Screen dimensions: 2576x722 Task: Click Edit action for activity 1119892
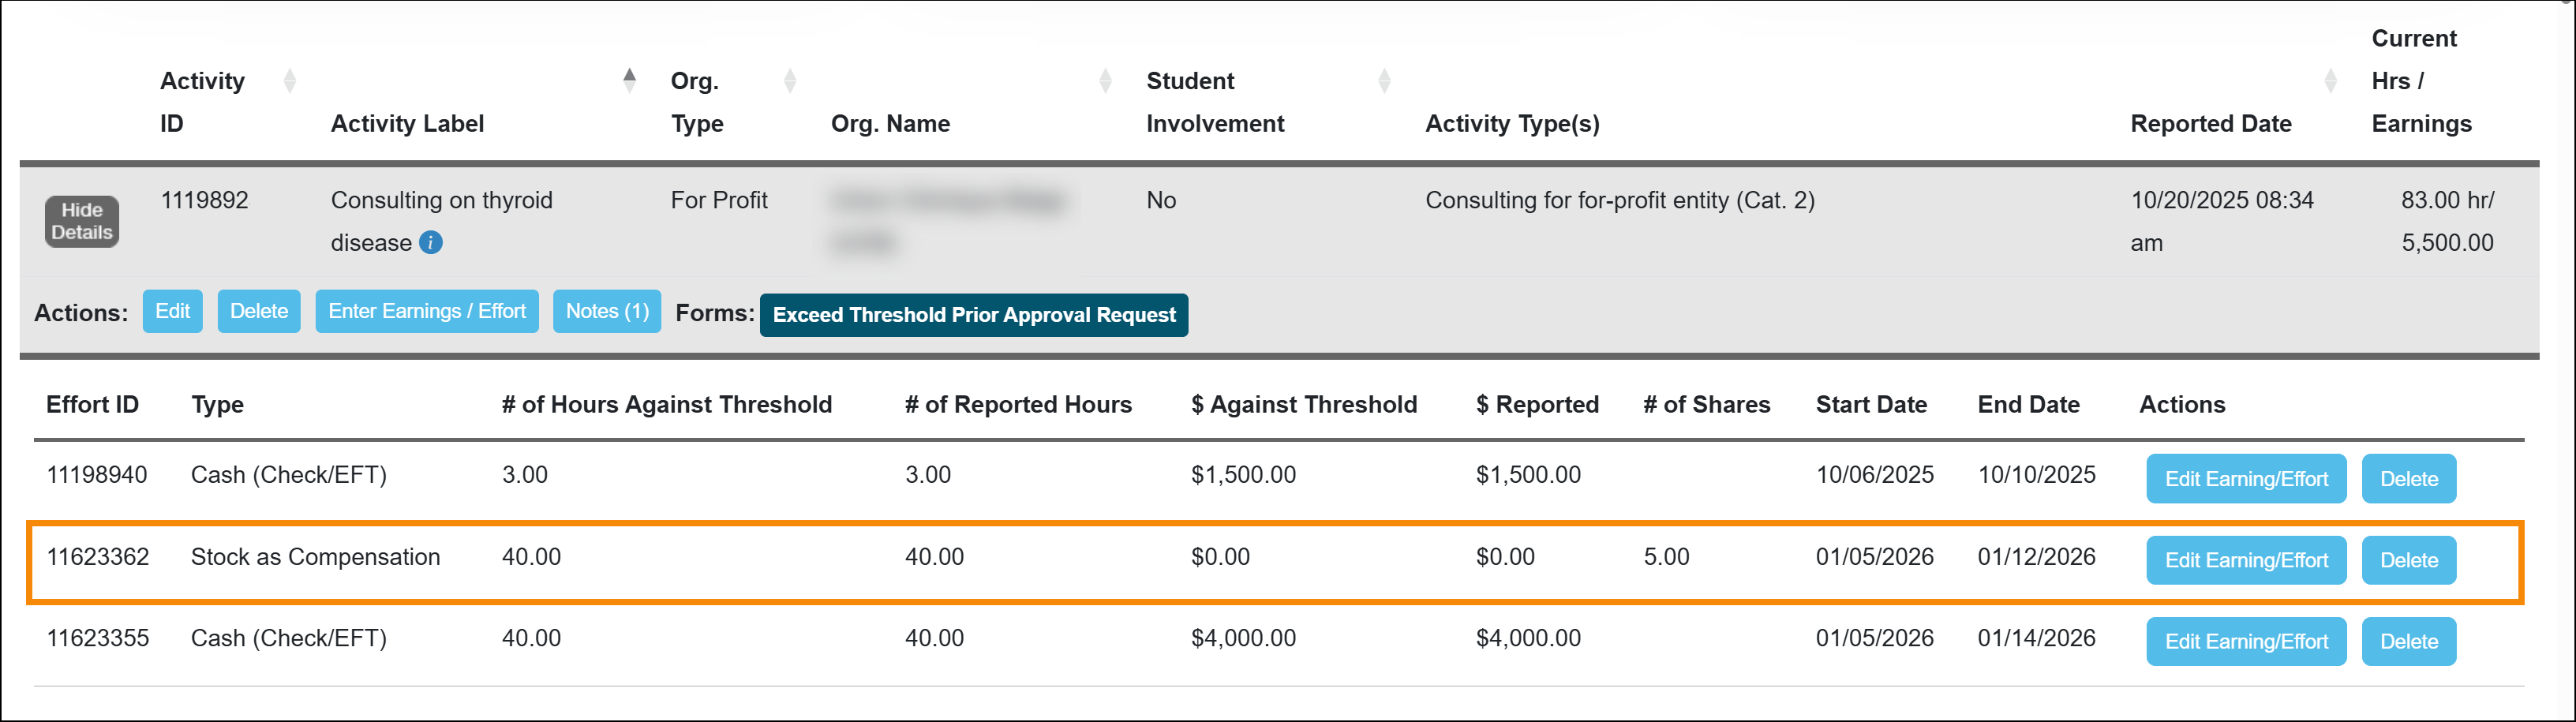172,311
